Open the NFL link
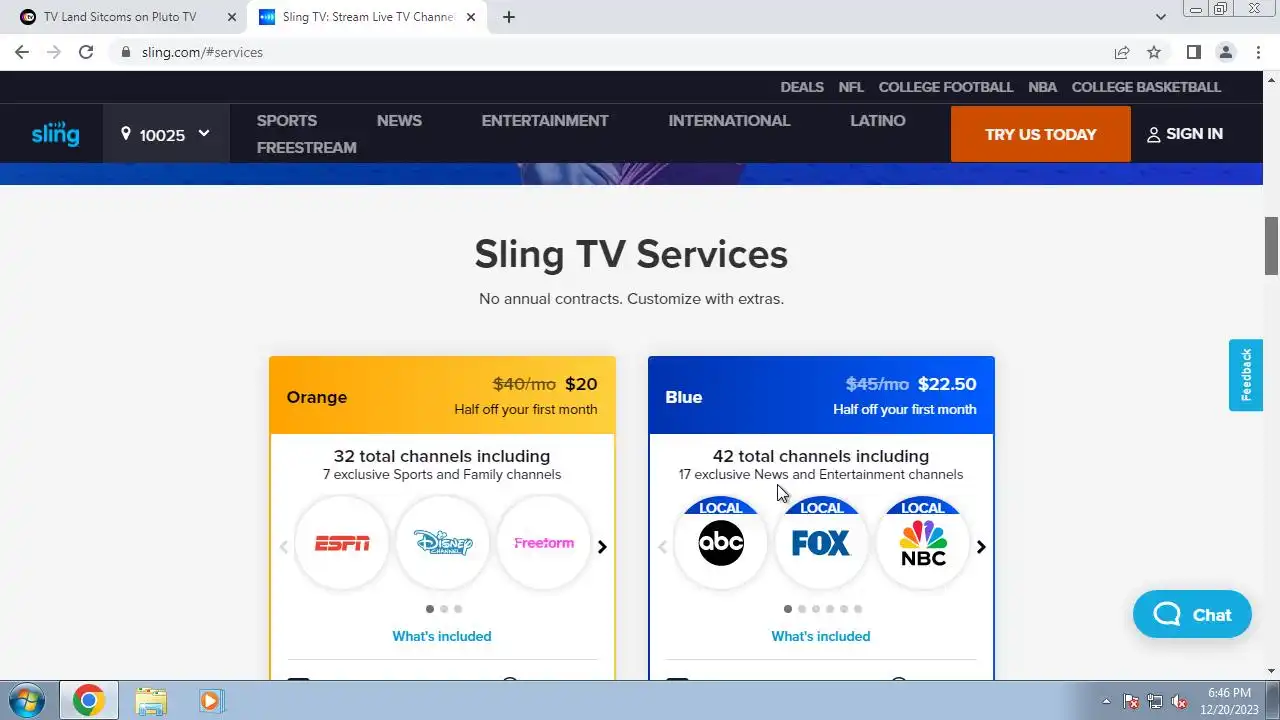Image resolution: width=1280 pixels, height=720 pixels. (x=851, y=87)
